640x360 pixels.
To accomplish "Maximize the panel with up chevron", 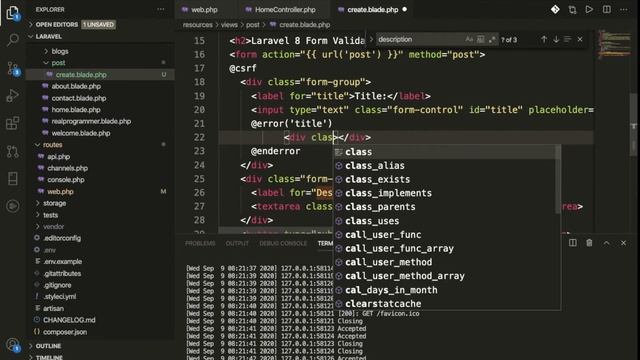I will tap(607, 243).
